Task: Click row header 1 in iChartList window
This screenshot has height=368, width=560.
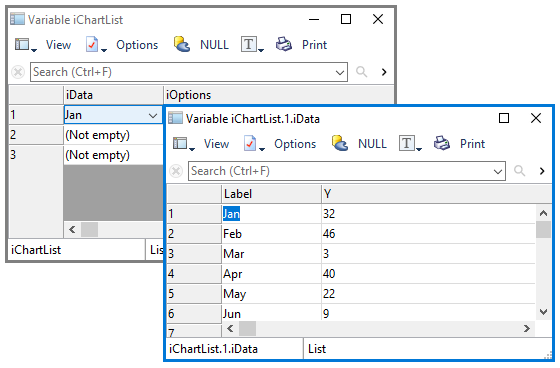Action: coord(36,115)
